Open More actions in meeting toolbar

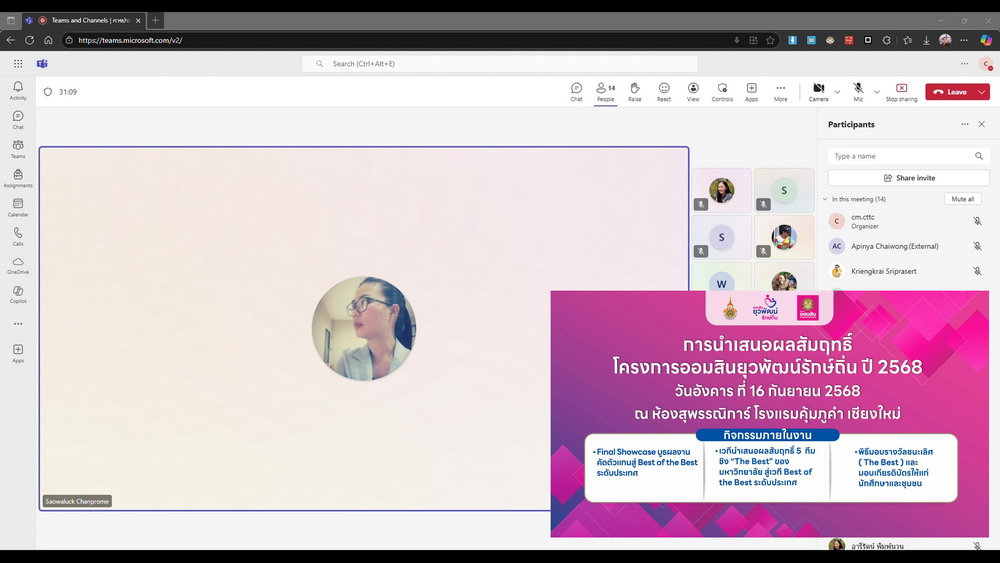781,92
